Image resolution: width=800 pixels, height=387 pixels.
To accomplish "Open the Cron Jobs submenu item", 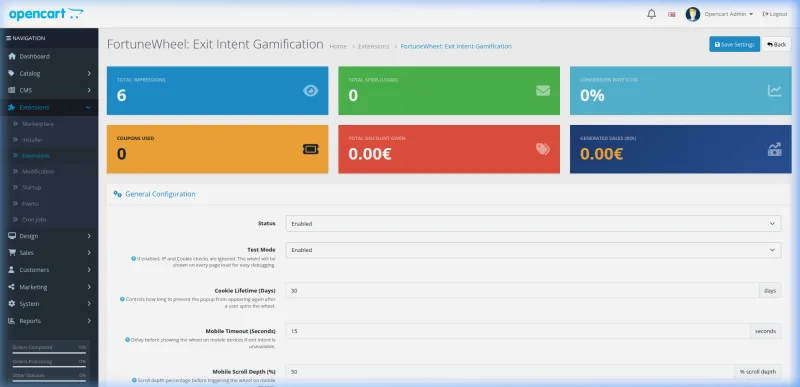I will [49, 219].
